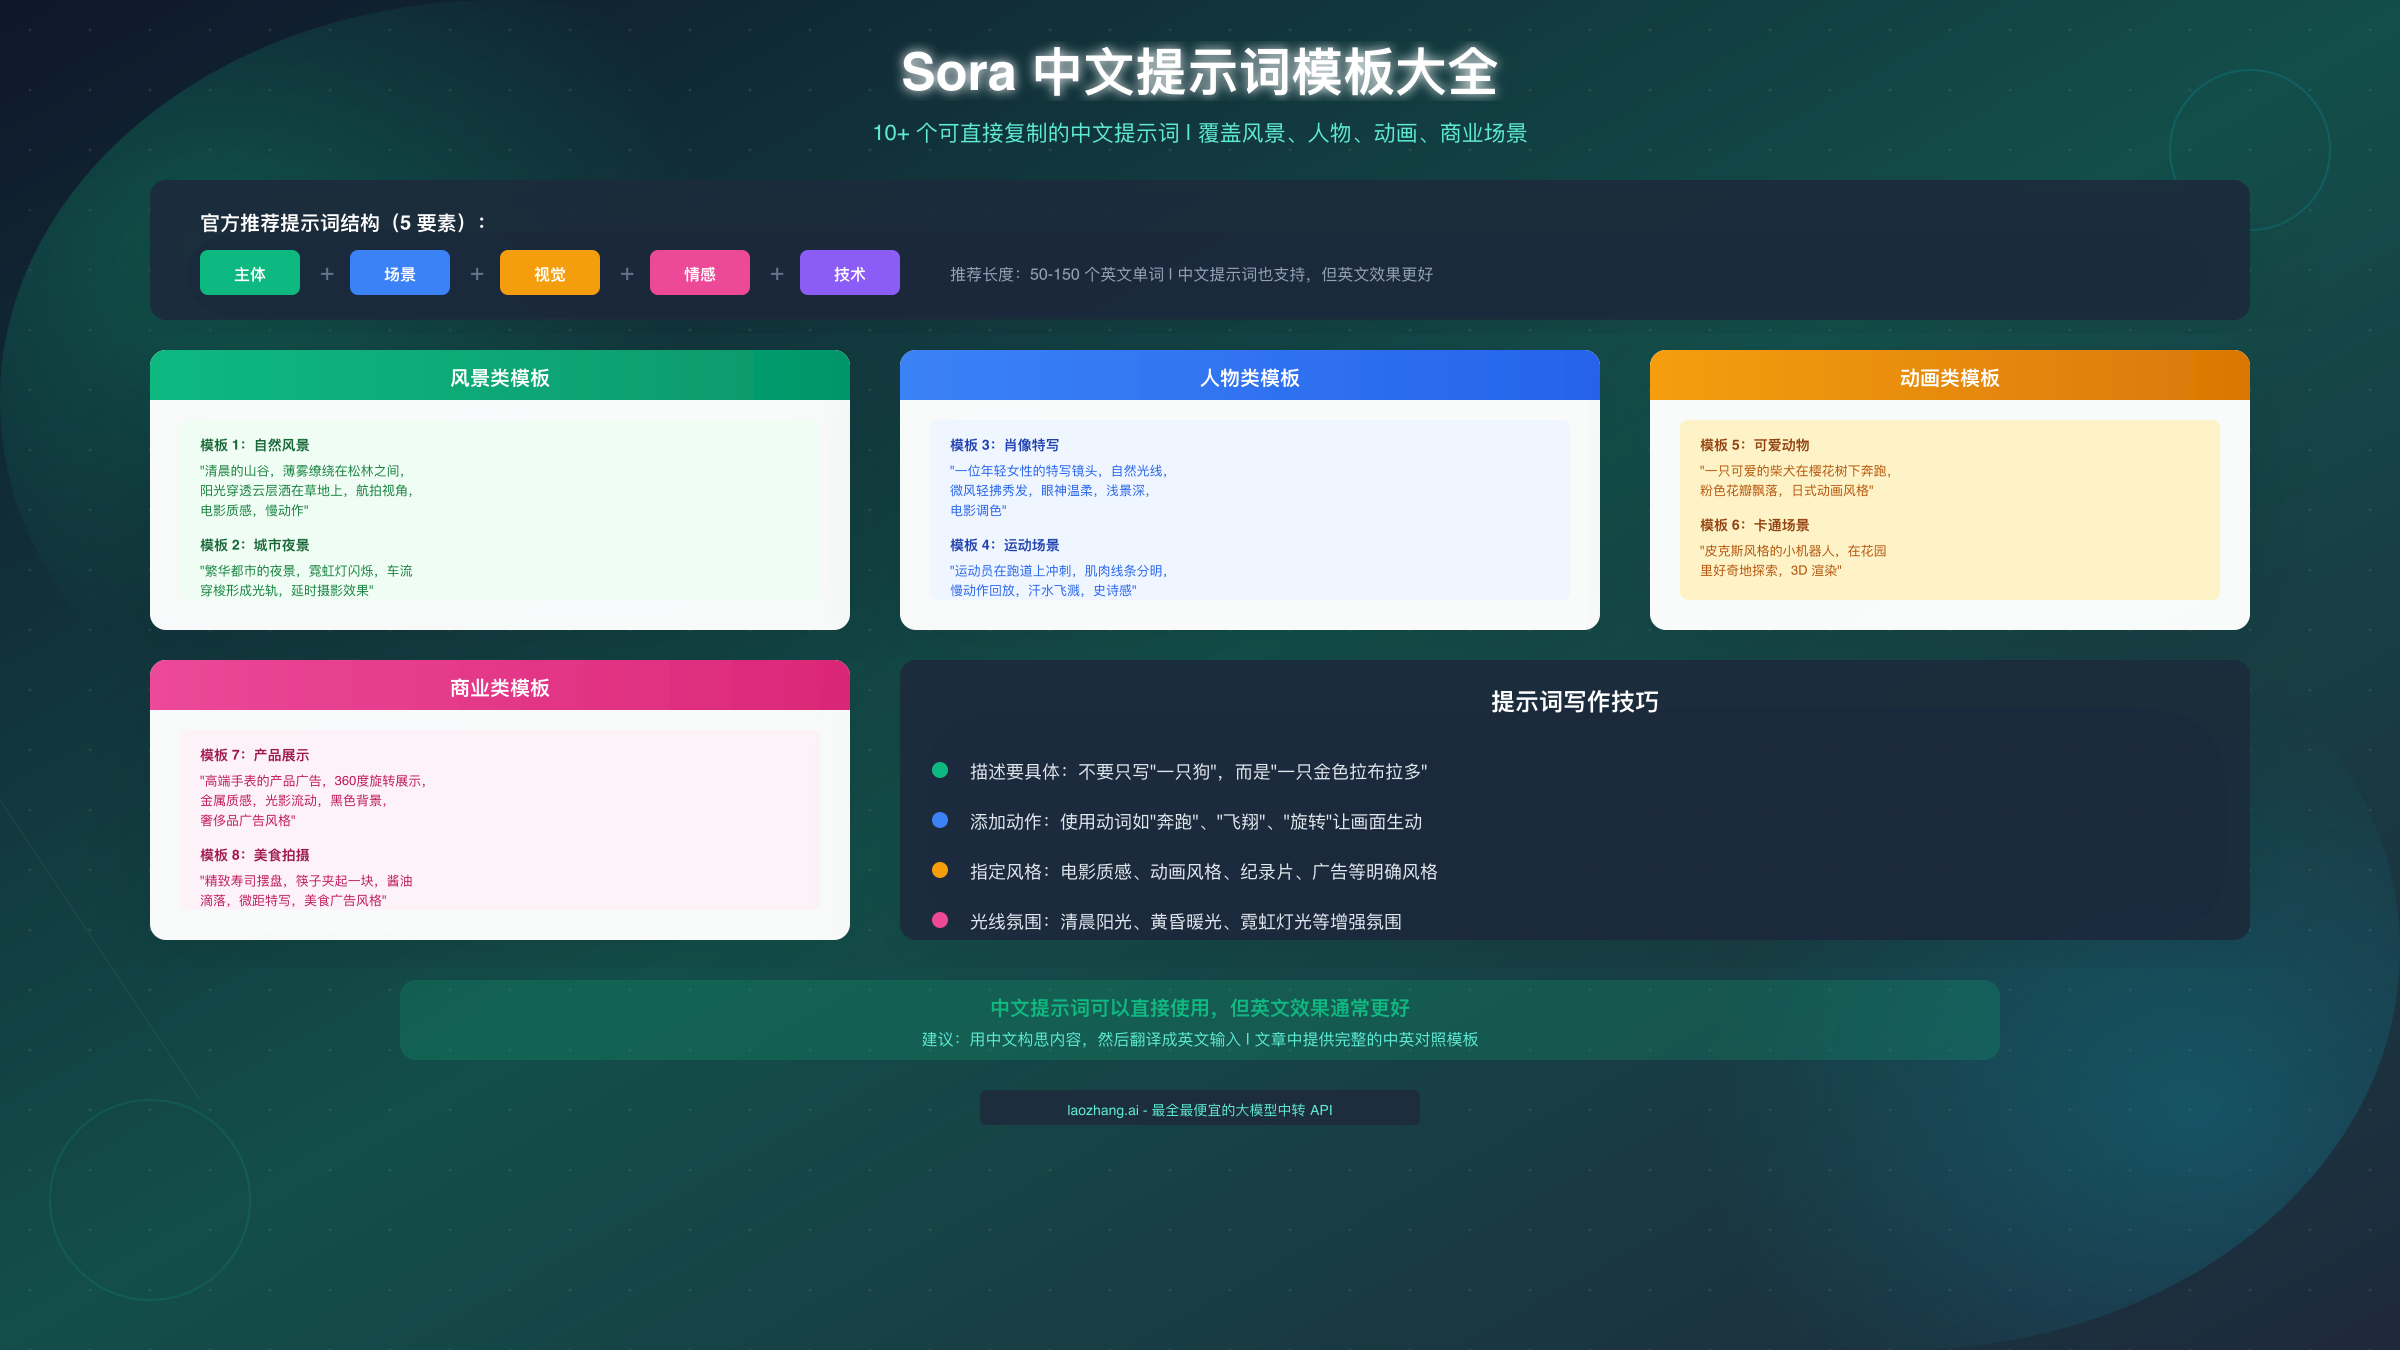This screenshot has height=1350, width=2400.
Task: Click the blue bullet beside 添加动作 tip
Action: (x=939, y=820)
